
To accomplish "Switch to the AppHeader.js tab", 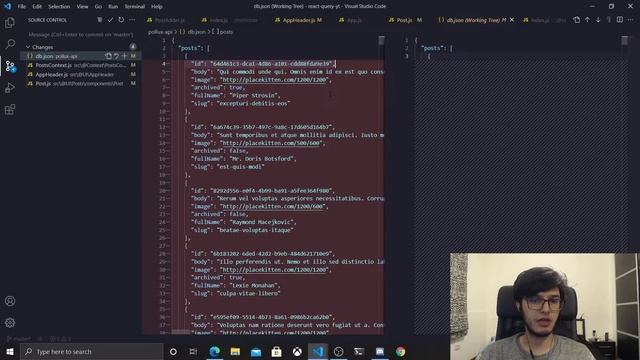I will pos(299,20).
